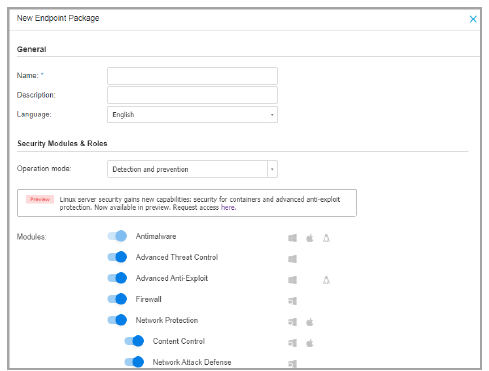Click the Windows icon beside Firewall
Viewport: 489px width, 371px height.
coord(292,301)
